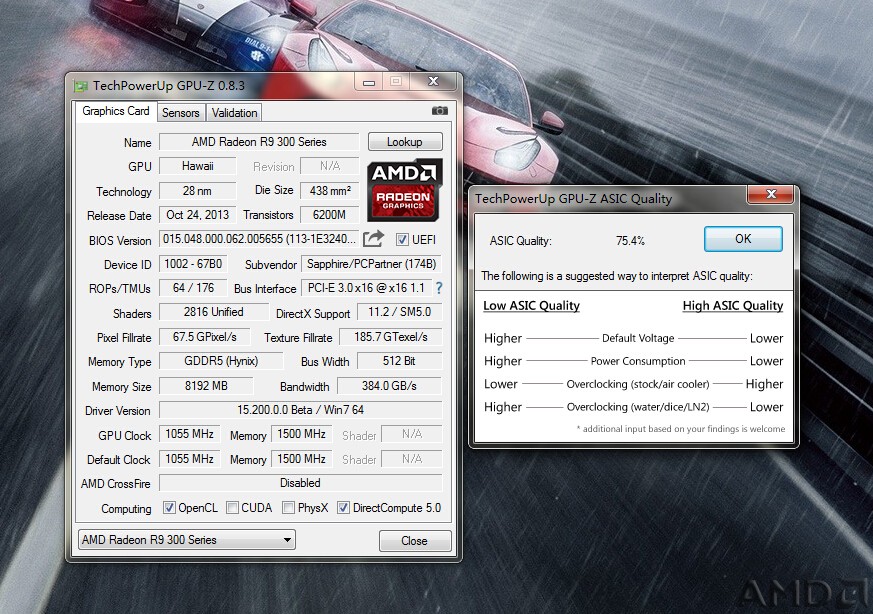
Task: Click the Transistors field 6200M
Action: tap(330, 215)
